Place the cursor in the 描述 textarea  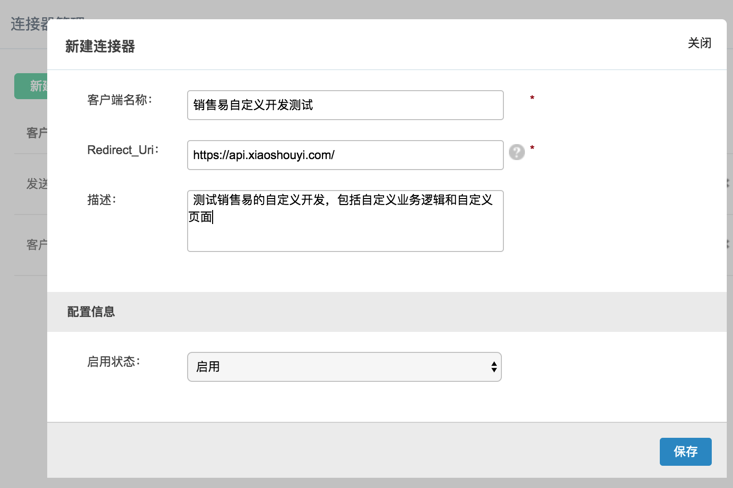point(345,221)
